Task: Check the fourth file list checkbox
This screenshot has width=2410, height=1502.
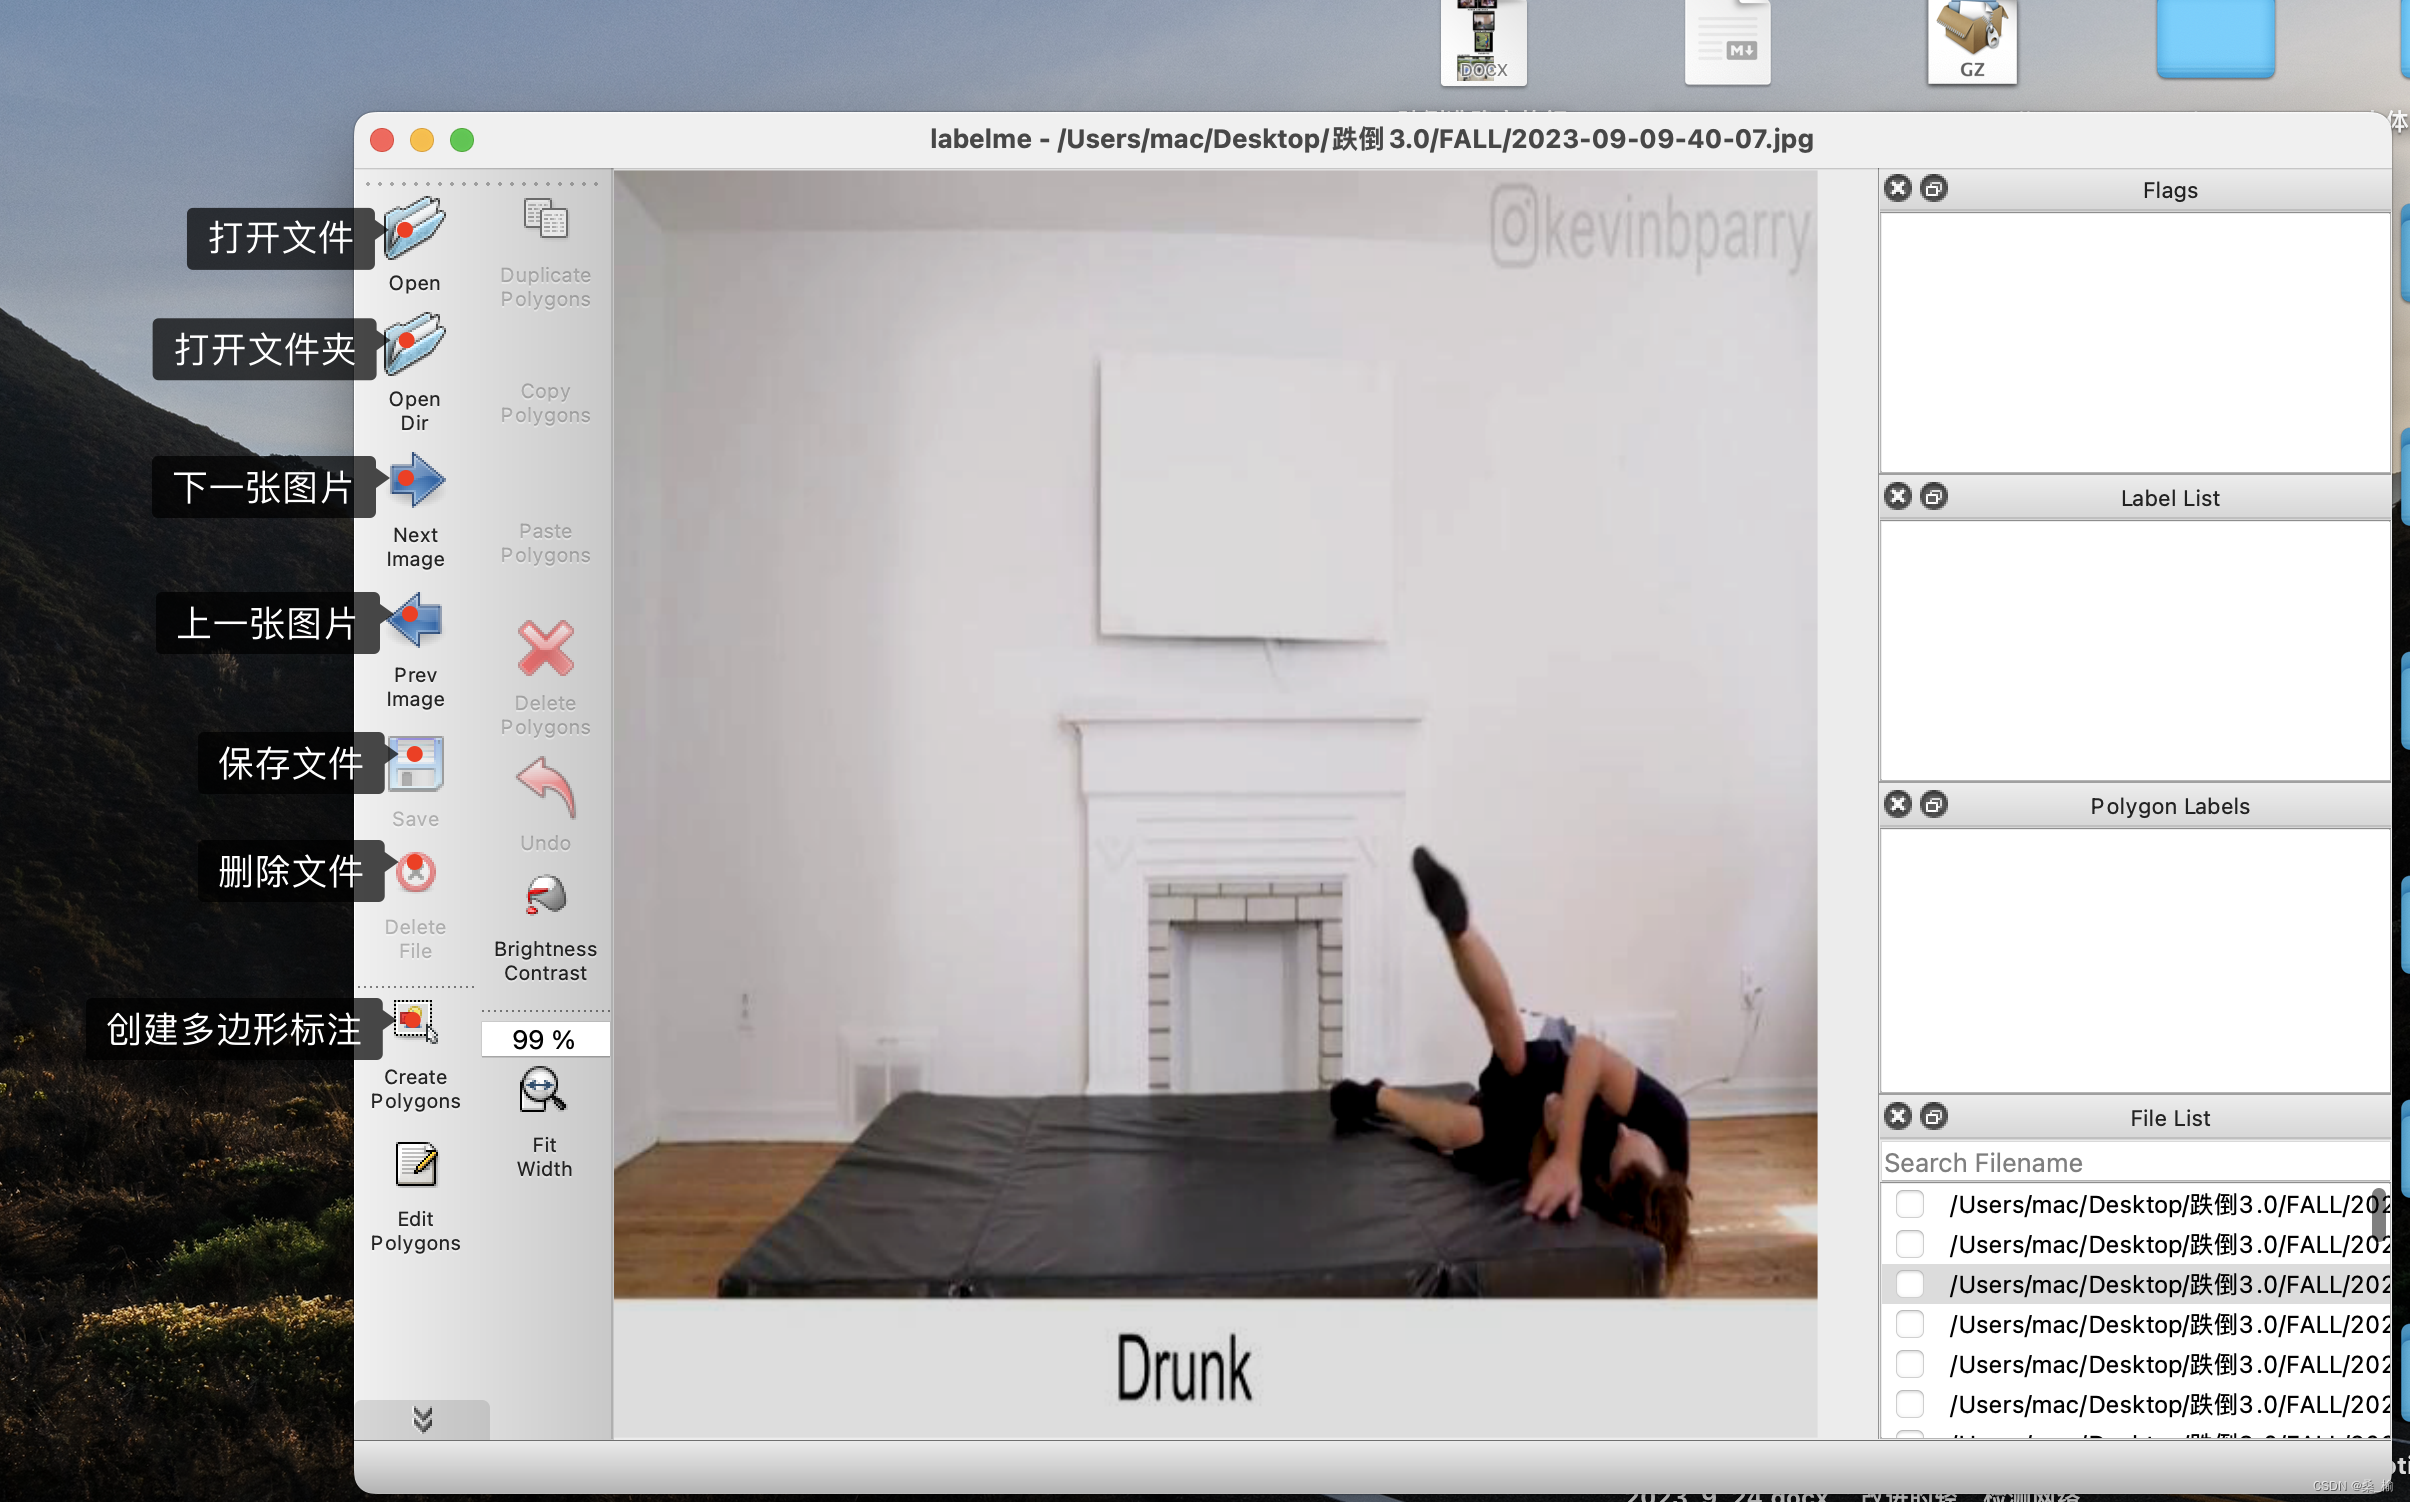Action: (x=1910, y=1324)
